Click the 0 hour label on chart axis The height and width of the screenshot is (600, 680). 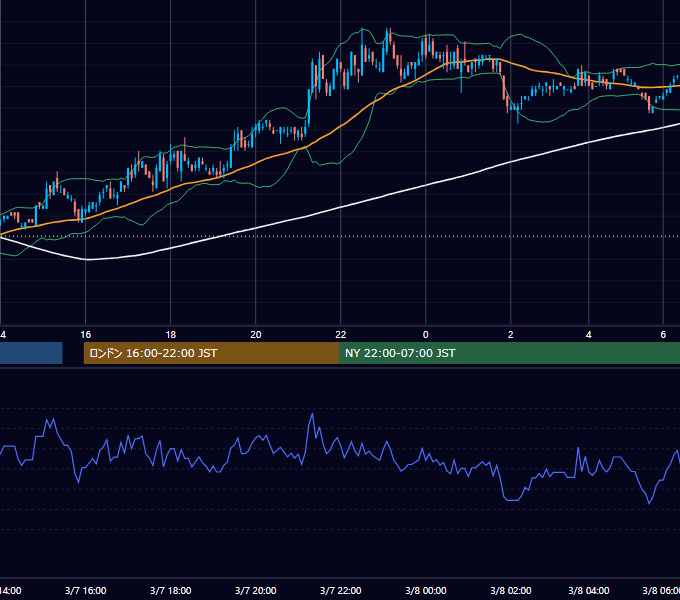(x=425, y=335)
